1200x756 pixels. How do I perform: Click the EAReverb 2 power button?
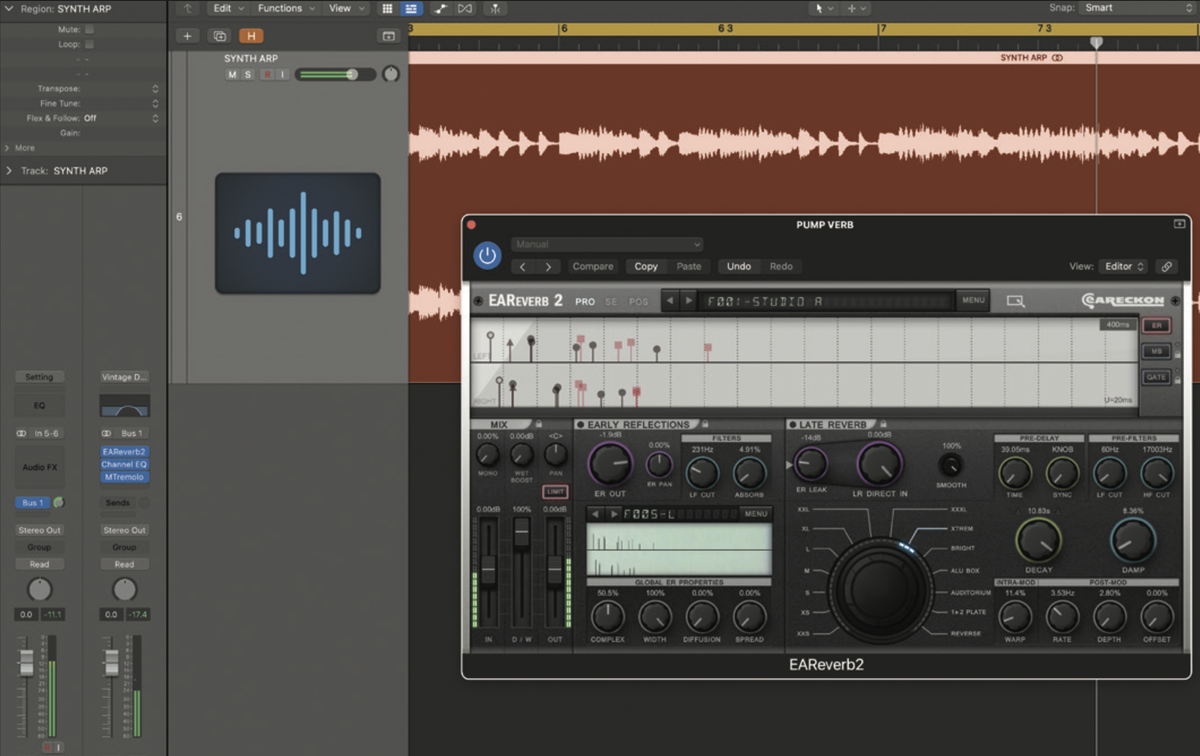(486, 256)
